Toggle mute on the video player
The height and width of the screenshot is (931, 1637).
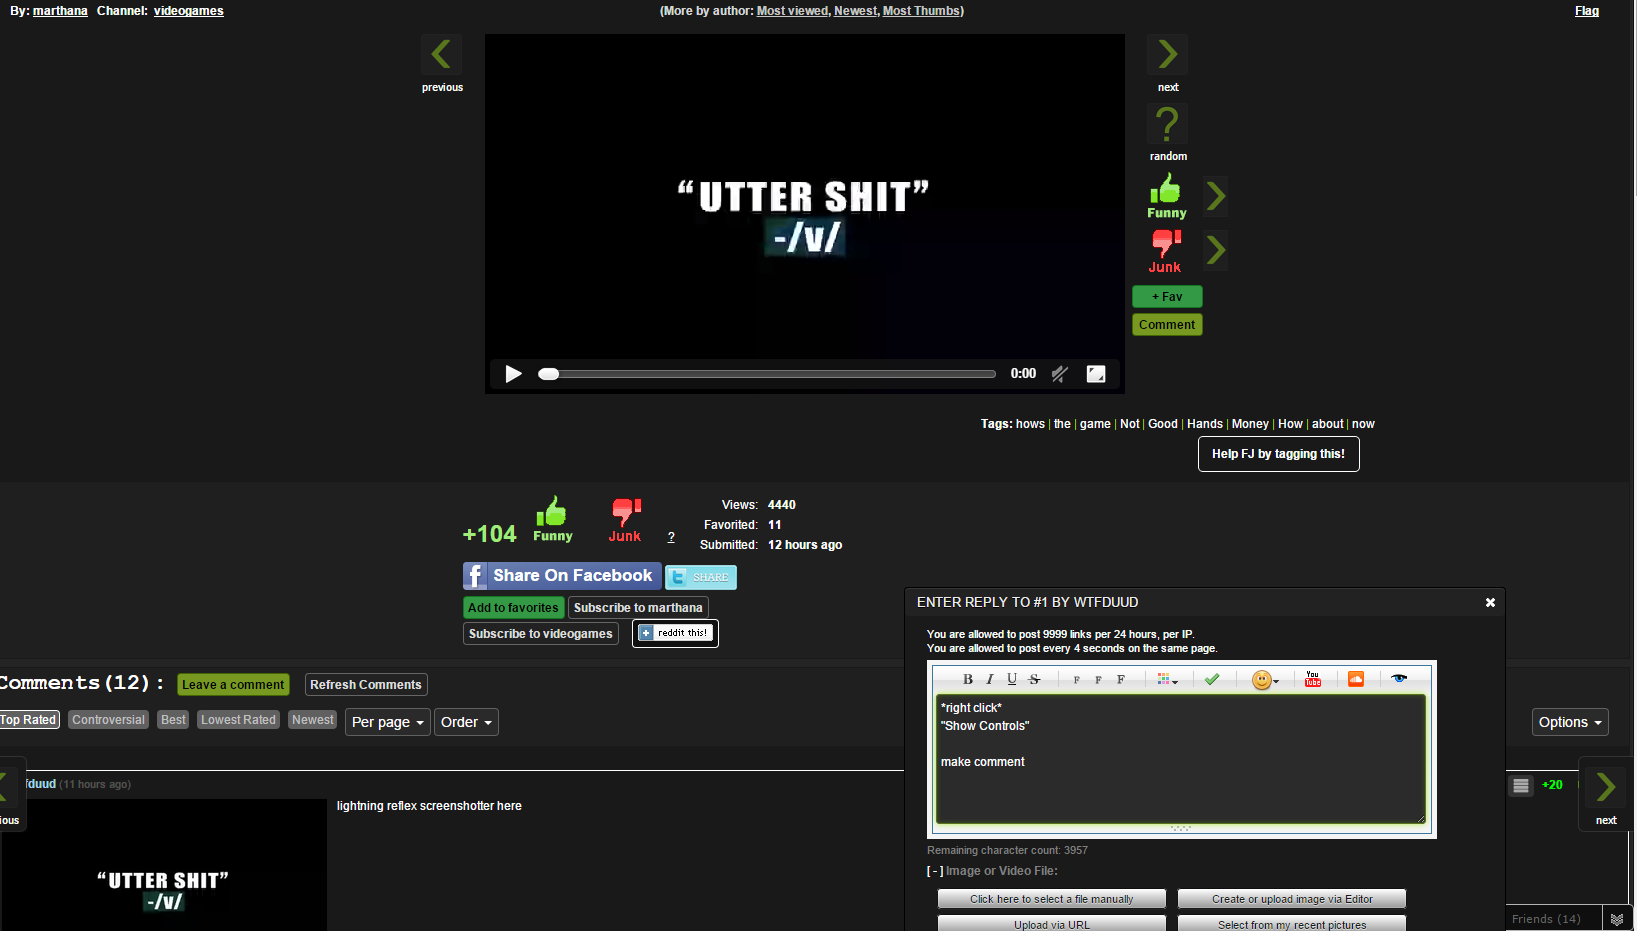click(1060, 374)
